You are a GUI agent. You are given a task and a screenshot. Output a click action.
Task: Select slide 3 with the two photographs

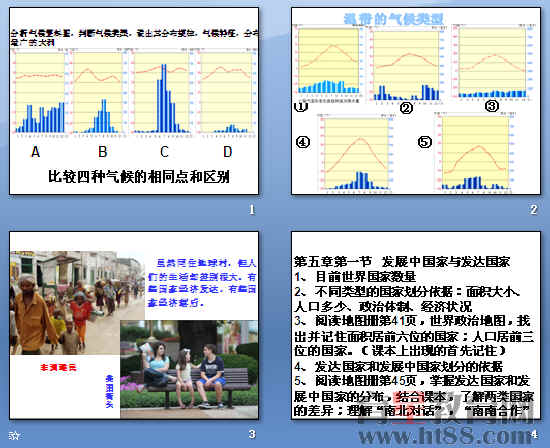pos(134,325)
